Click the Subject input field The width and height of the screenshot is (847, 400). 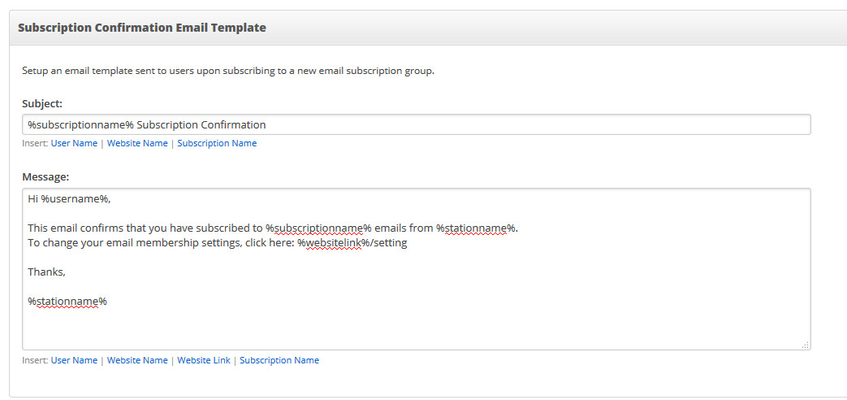pyautogui.click(x=416, y=125)
